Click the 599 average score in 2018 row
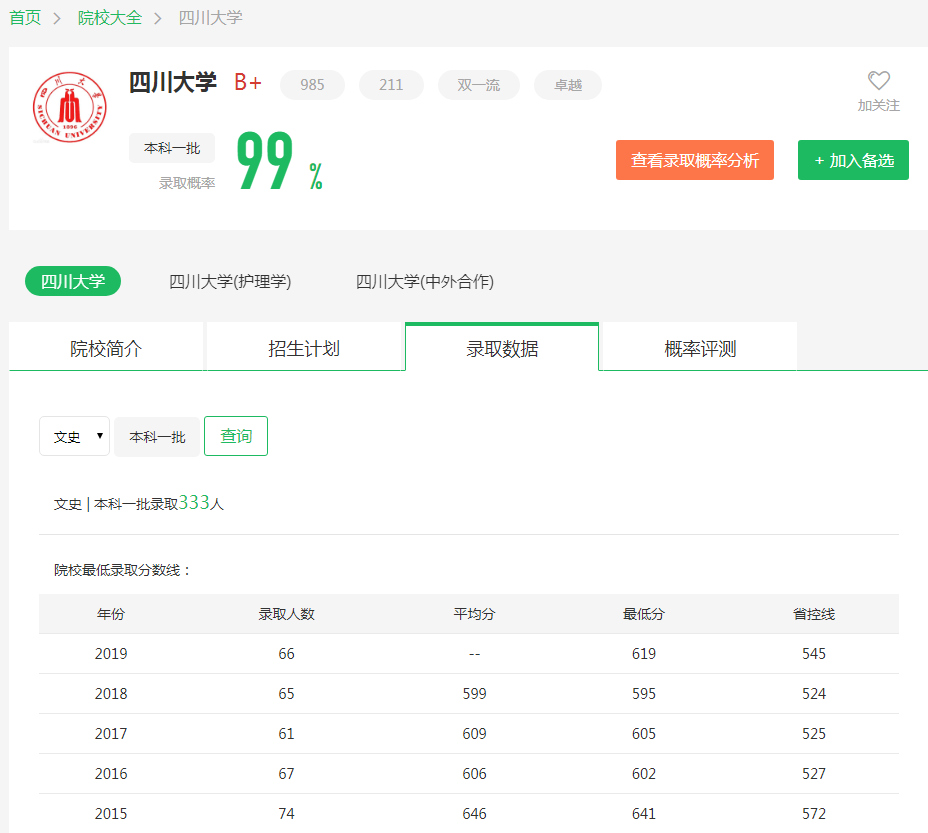Screen dimensions: 928x833 coord(474,693)
